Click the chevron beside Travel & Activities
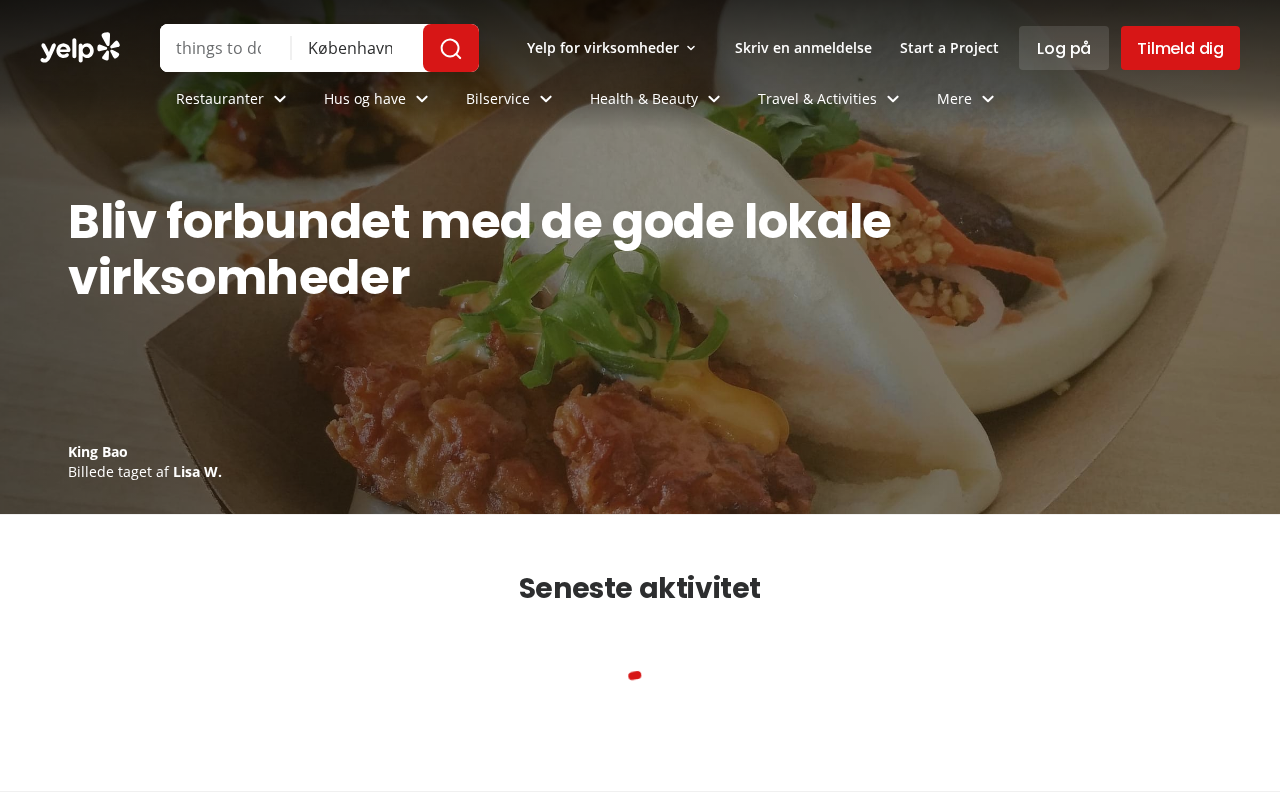 click(893, 99)
